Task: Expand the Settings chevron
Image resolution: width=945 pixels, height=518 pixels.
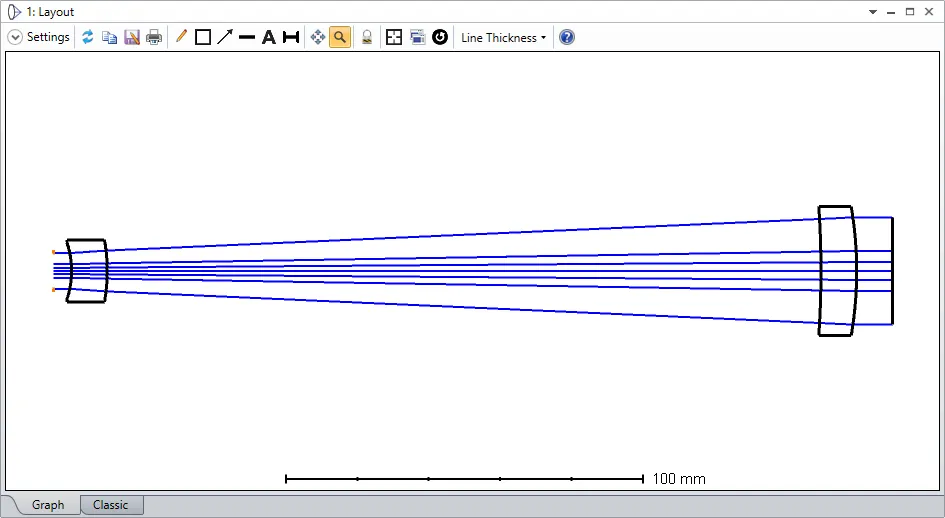Action: tap(15, 37)
